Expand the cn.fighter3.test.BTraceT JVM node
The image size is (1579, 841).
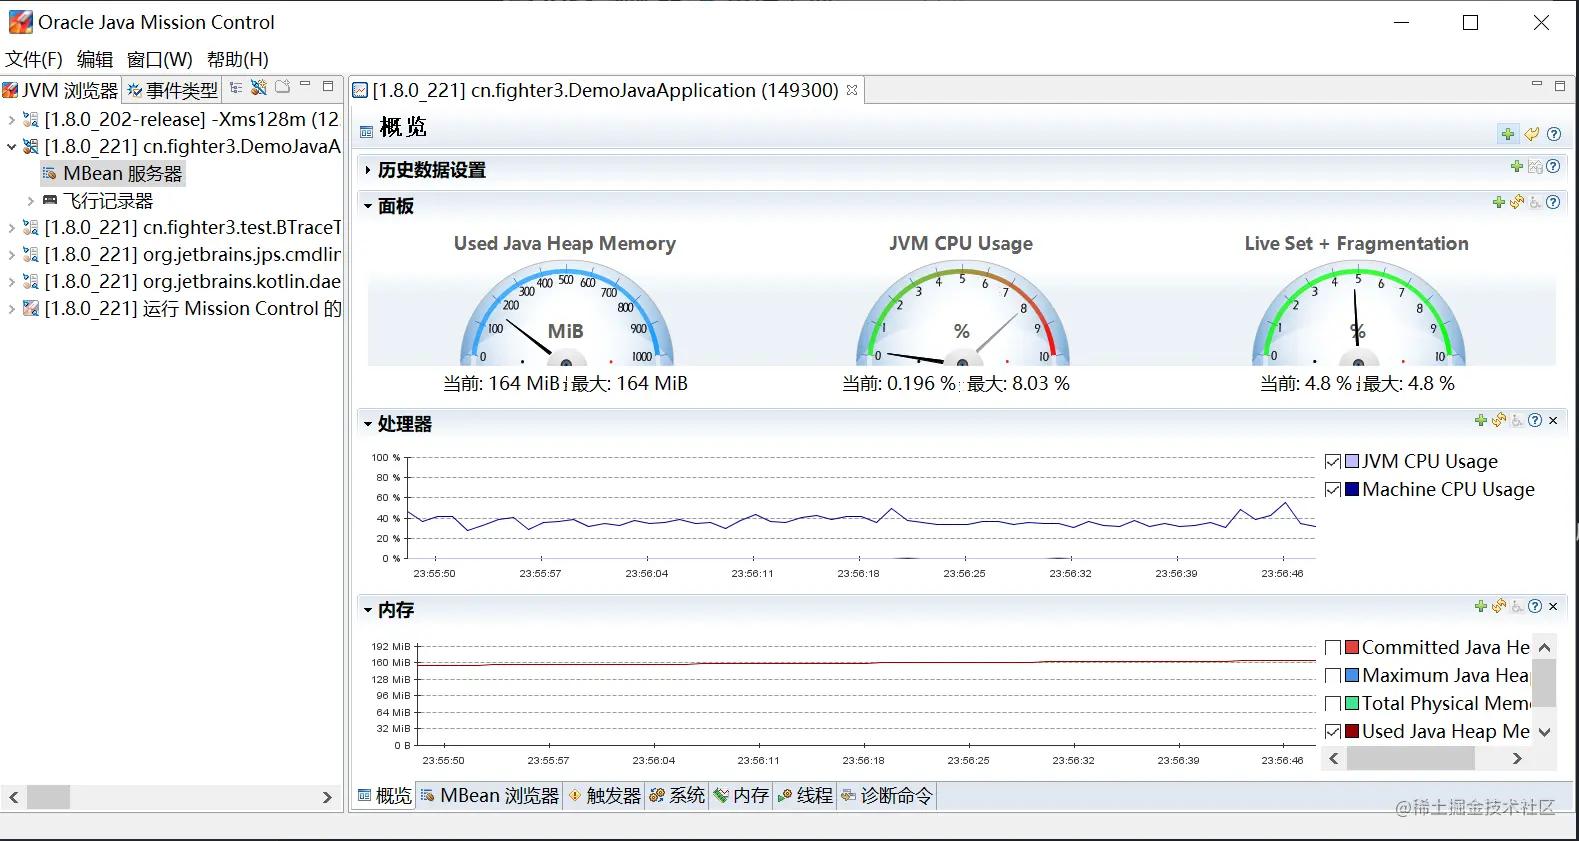11,228
